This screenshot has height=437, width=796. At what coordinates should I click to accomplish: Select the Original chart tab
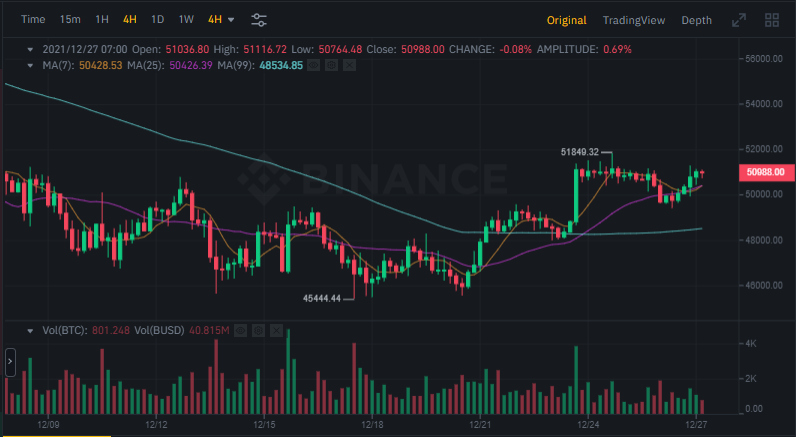[x=566, y=20]
